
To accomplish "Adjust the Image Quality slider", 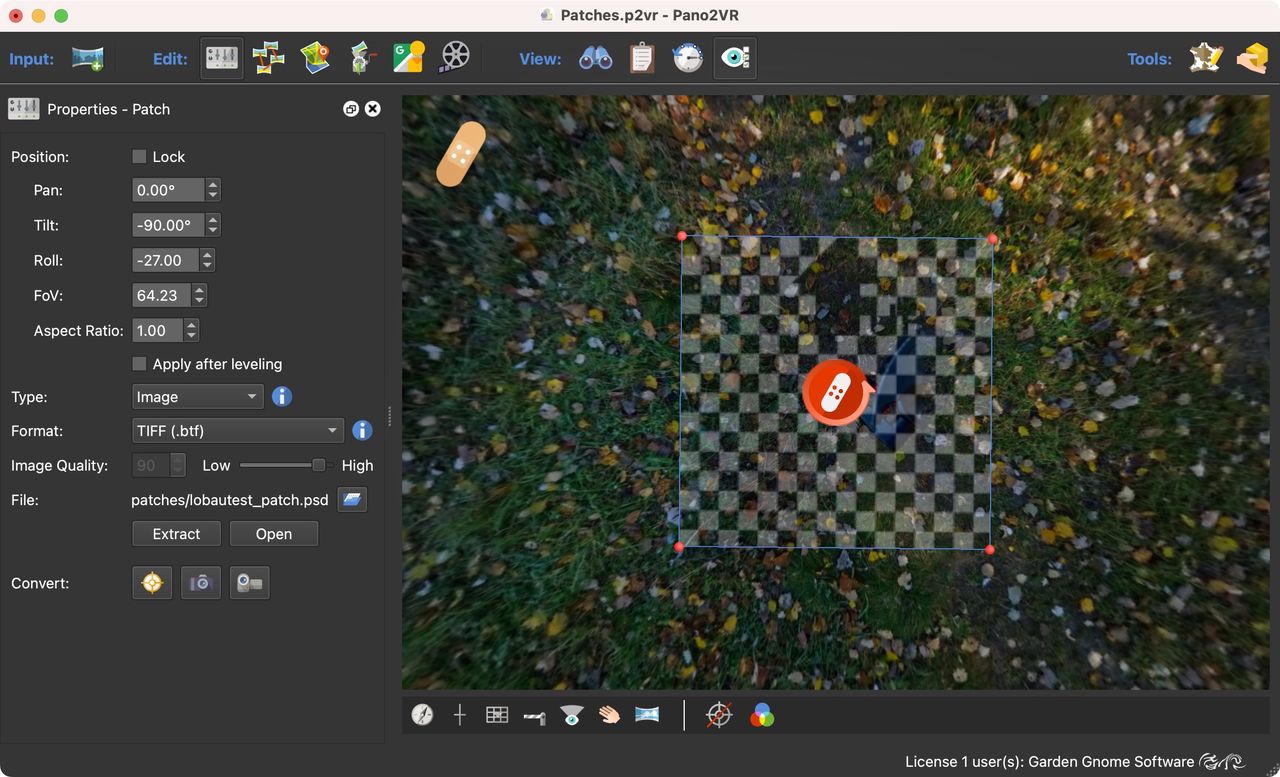I will click(318, 465).
